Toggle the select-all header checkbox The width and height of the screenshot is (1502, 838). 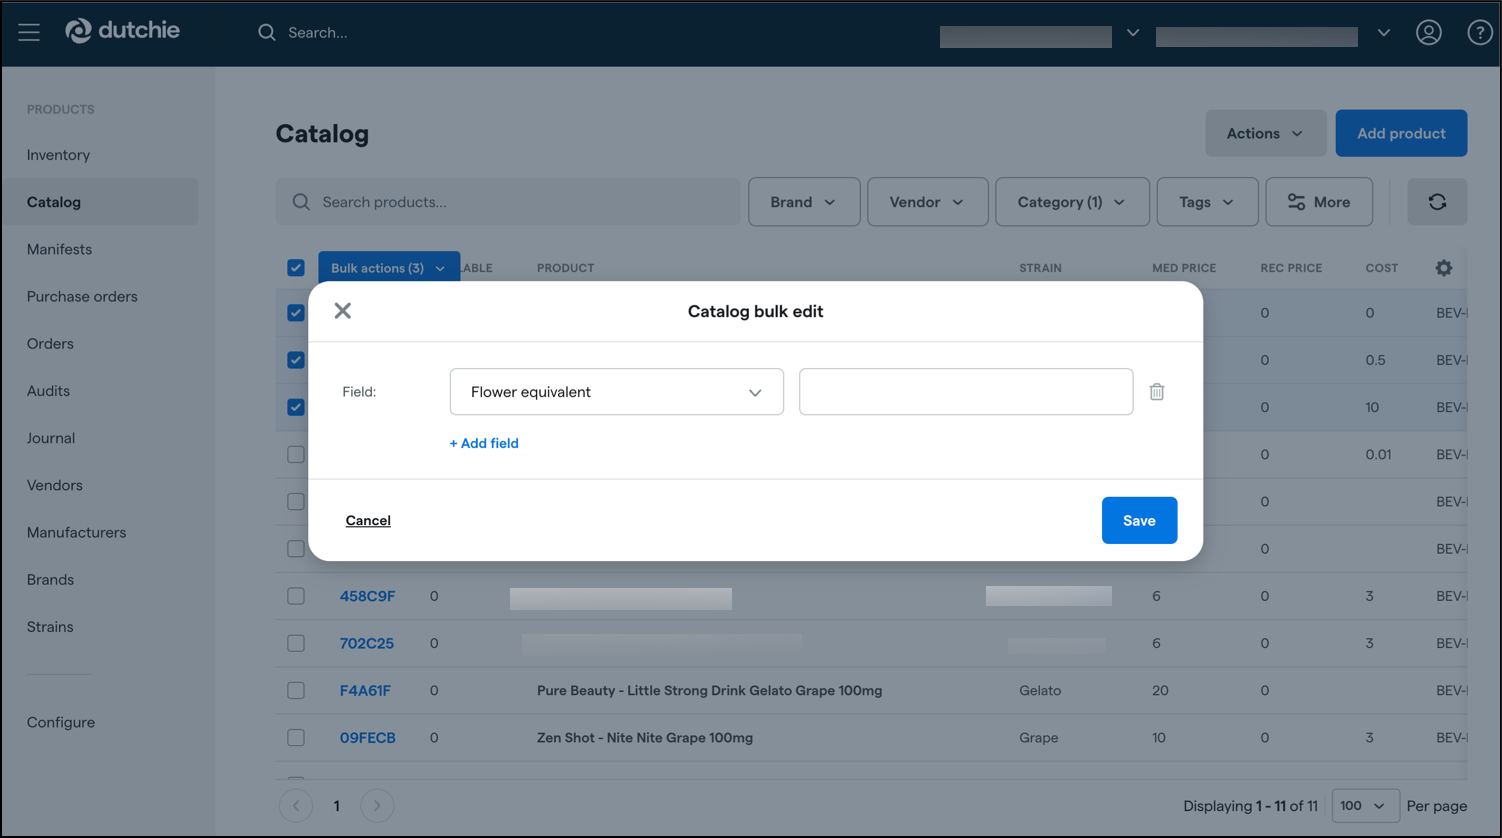point(296,268)
